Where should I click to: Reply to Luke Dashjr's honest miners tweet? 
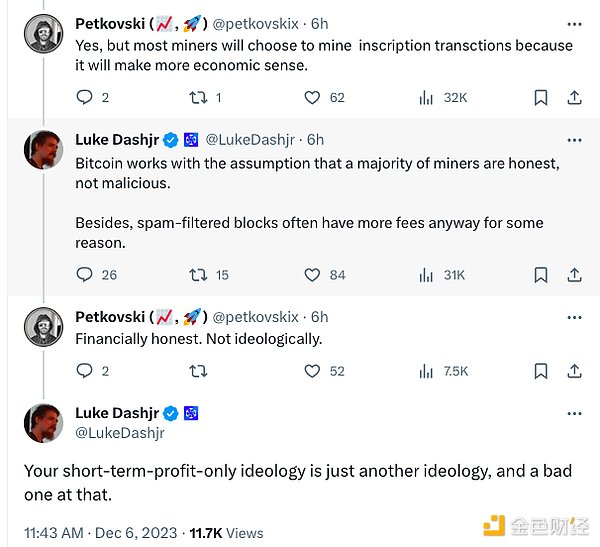pos(85,274)
